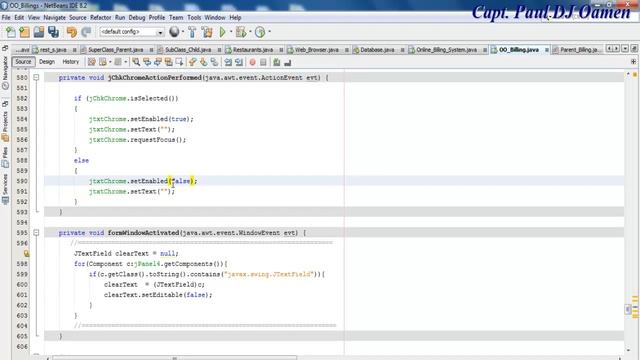Maximize editor window button near tabs
This screenshot has width=640, height=360.
tap(633, 49)
